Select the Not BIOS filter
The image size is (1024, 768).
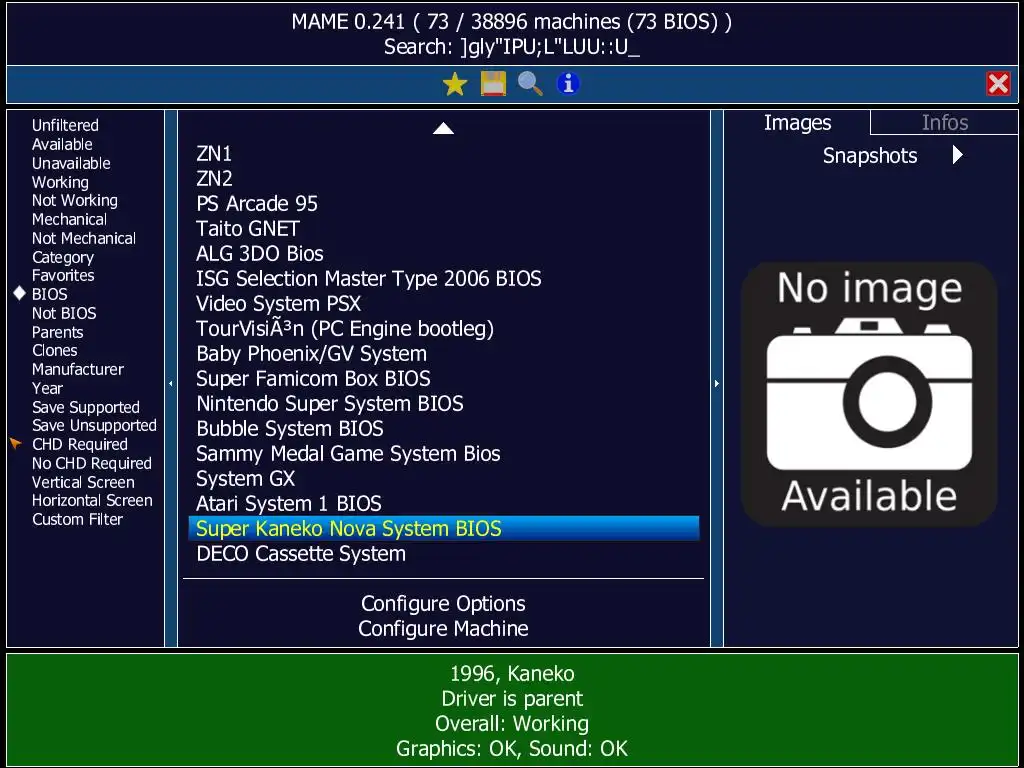64,313
